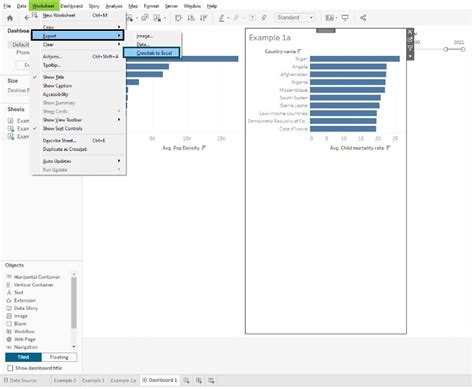Click the highlight pencil toolbar icon
The image size is (474, 389).
coord(222,18)
